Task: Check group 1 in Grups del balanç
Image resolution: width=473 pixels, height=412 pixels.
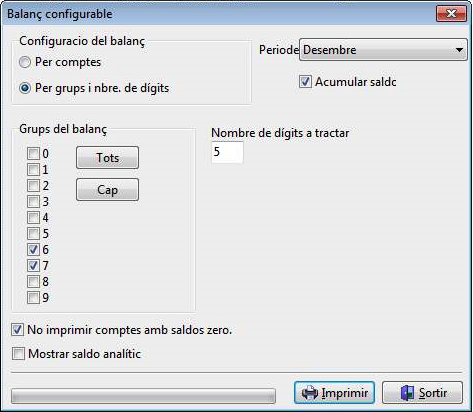Action: (33, 170)
